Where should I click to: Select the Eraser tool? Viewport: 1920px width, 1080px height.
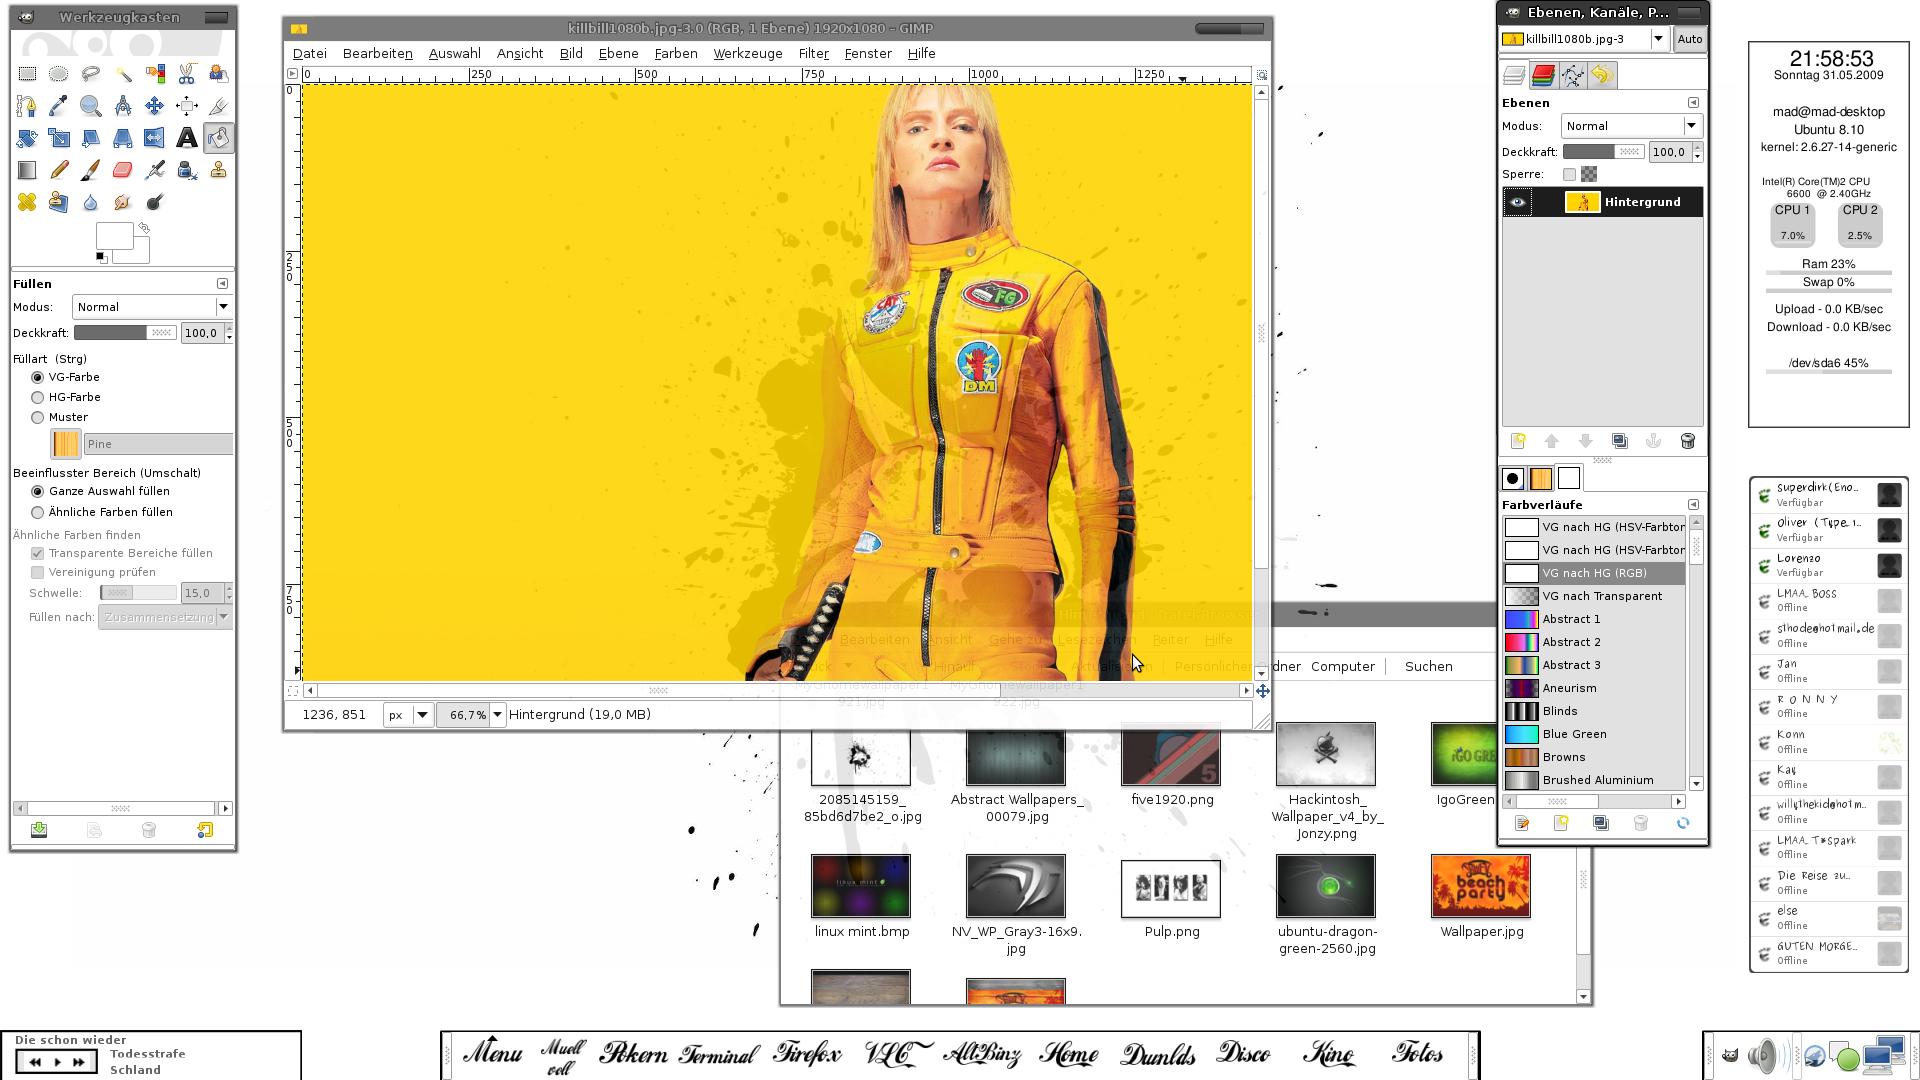click(x=123, y=170)
